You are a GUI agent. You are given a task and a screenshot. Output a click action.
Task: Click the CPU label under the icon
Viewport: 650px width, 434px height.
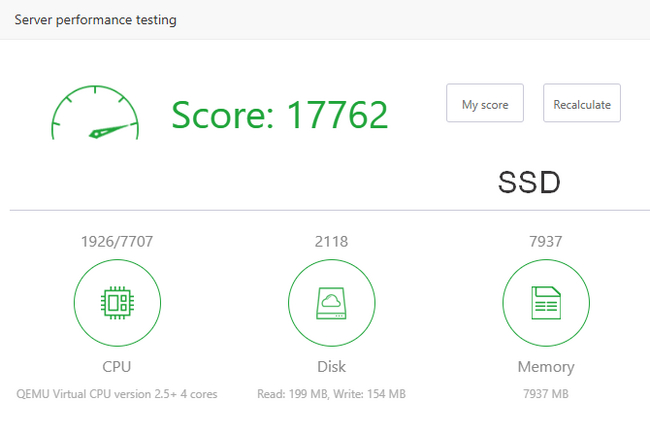click(117, 367)
